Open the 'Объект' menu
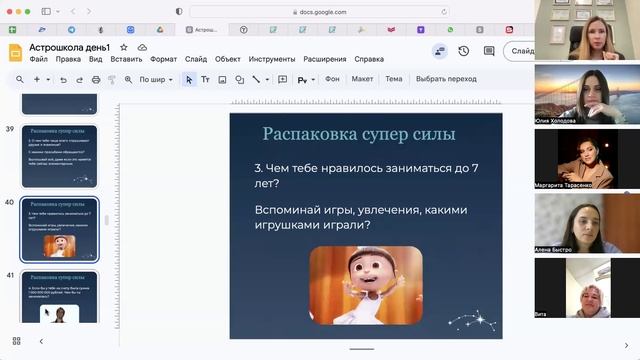This screenshot has width=640, height=360. coord(228,59)
